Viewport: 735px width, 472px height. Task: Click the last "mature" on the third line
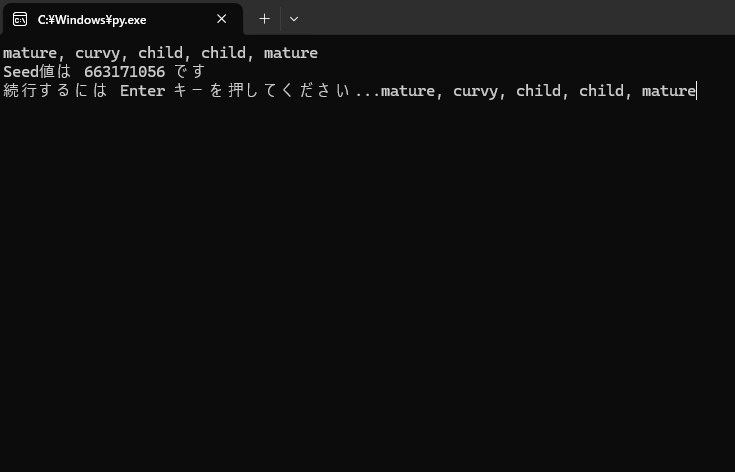point(668,91)
